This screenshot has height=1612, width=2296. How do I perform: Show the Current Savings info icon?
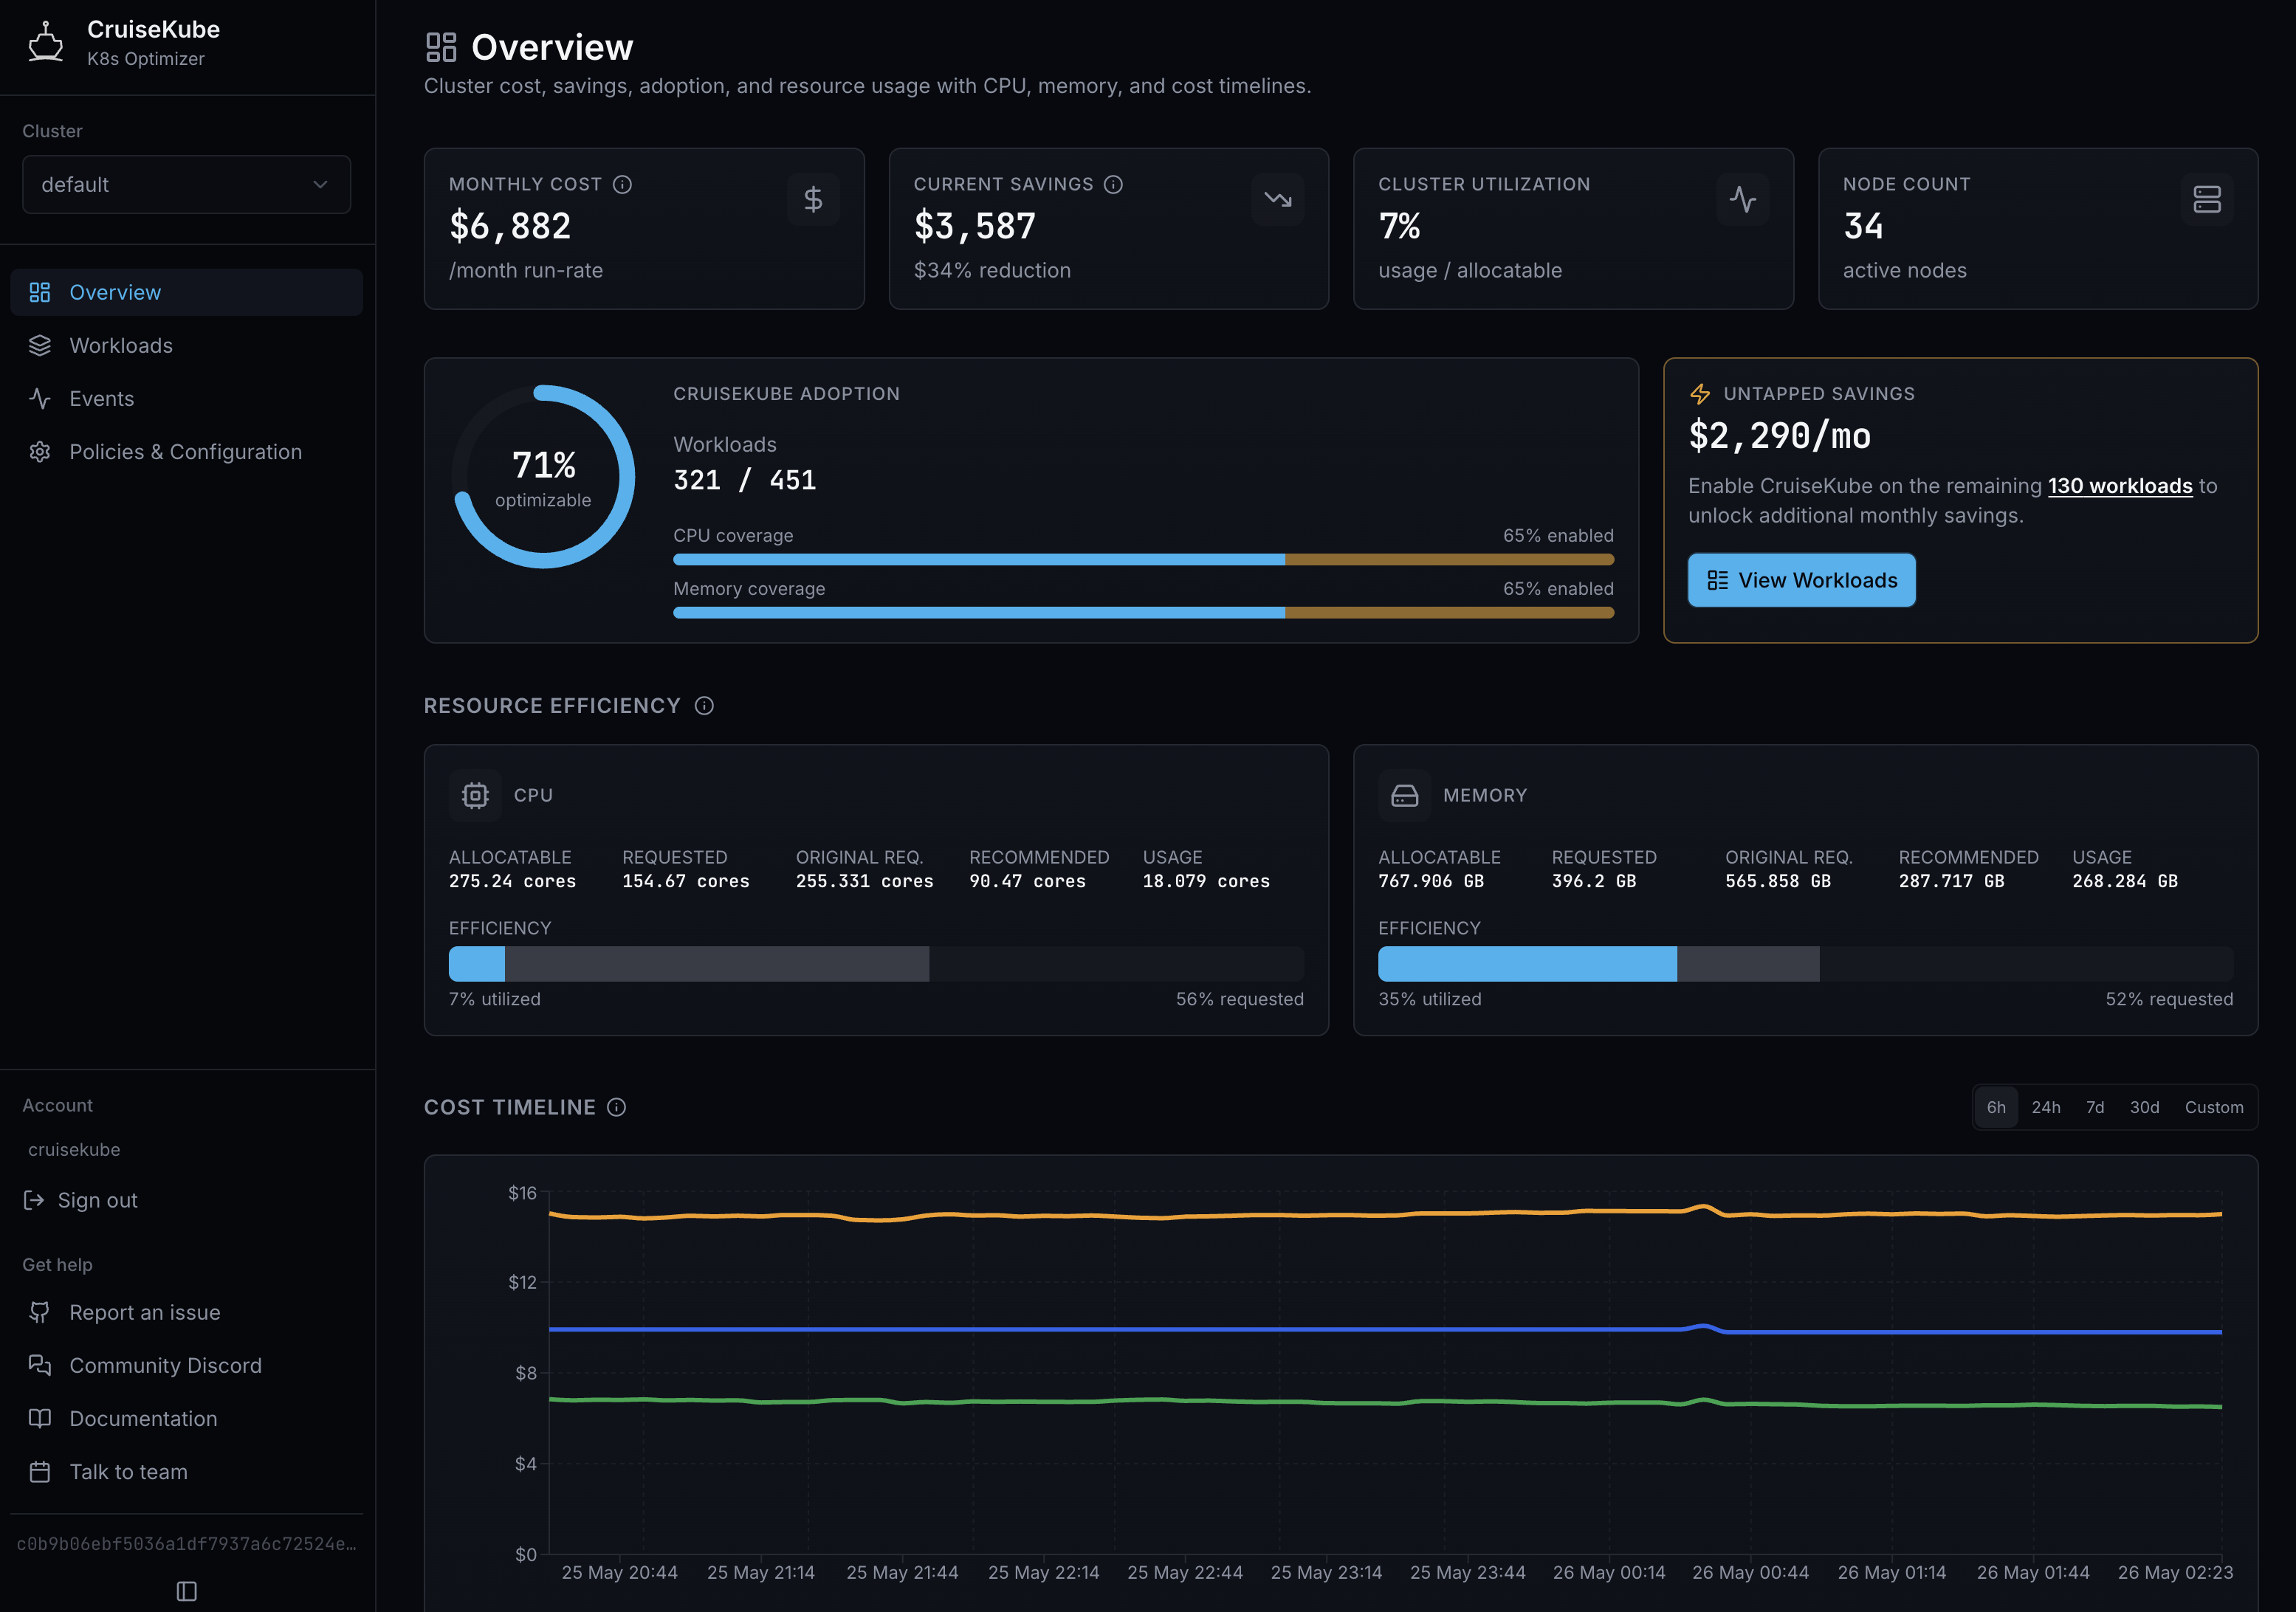1113,184
